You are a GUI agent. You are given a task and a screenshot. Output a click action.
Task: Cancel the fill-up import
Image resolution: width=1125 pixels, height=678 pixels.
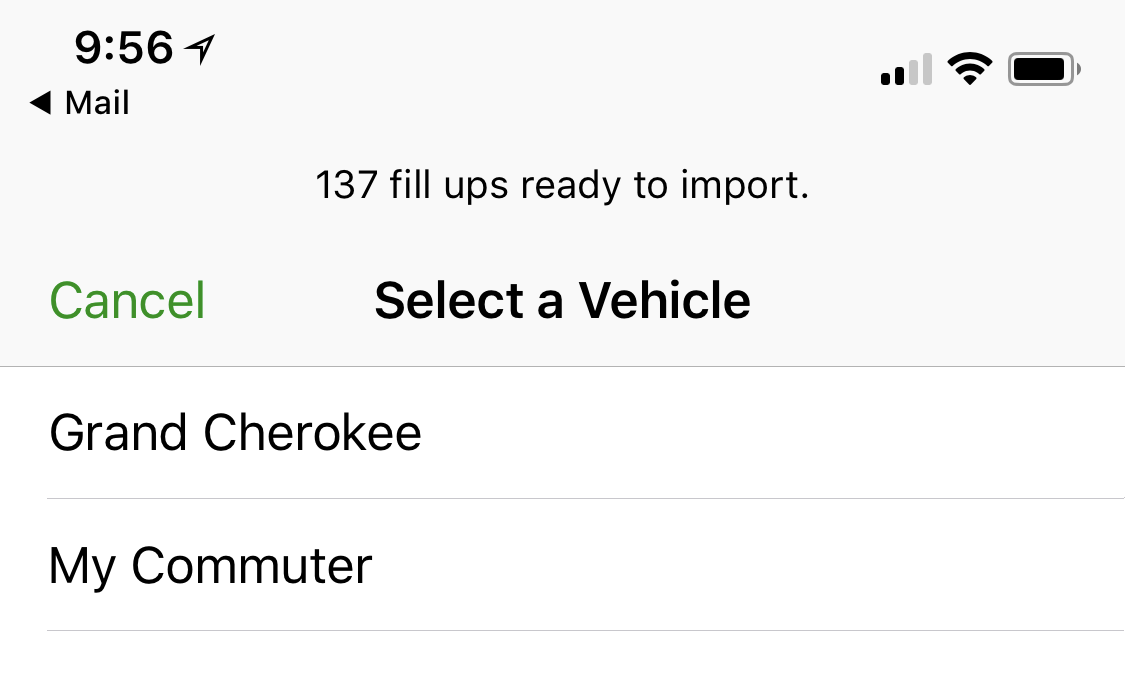[128, 300]
